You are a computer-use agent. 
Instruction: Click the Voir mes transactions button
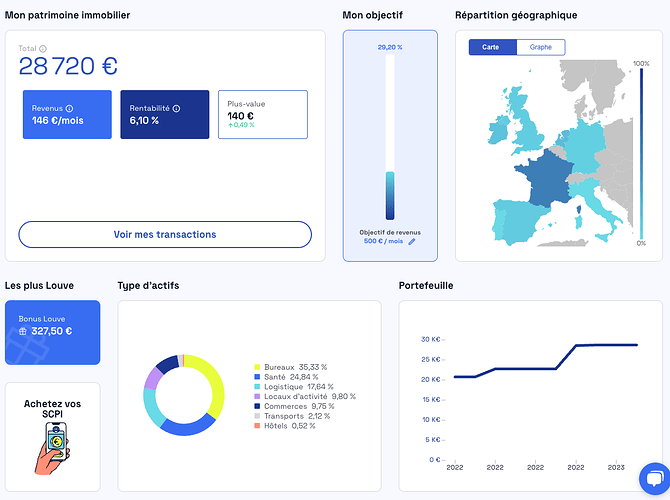click(x=165, y=234)
